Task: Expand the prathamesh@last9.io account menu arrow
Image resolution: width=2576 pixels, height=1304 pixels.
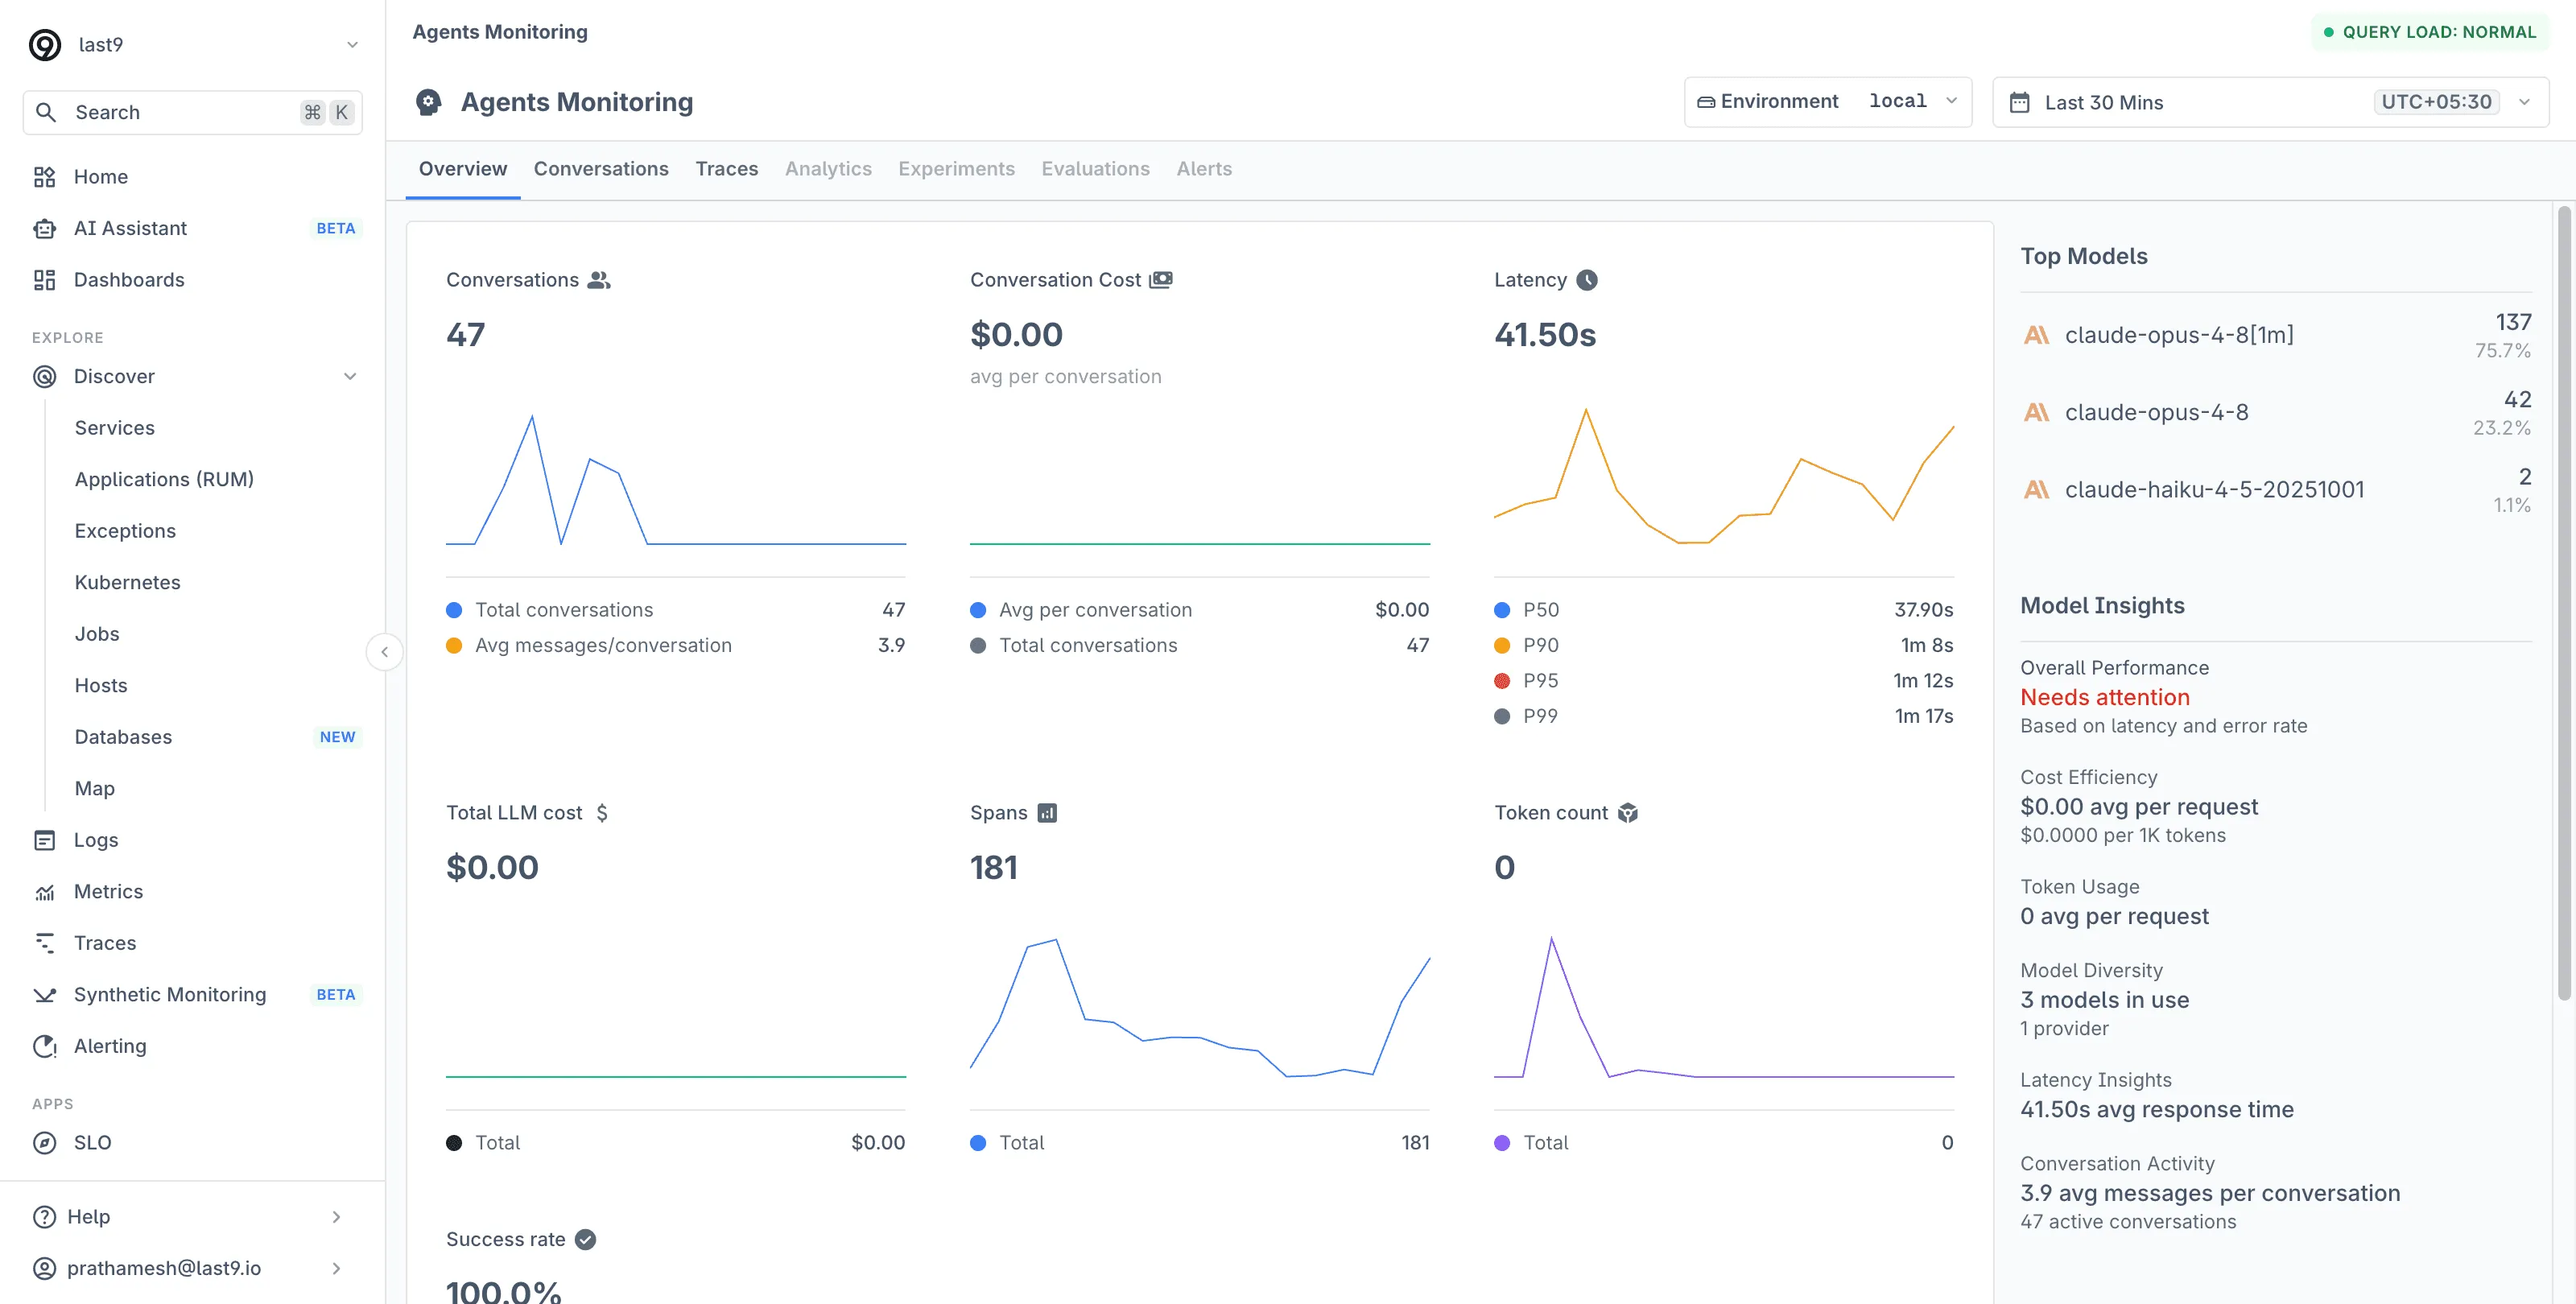Action: (336, 1268)
